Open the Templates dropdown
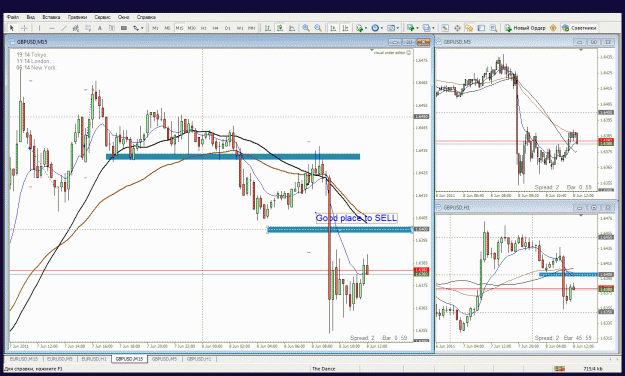 (x=398, y=28)
